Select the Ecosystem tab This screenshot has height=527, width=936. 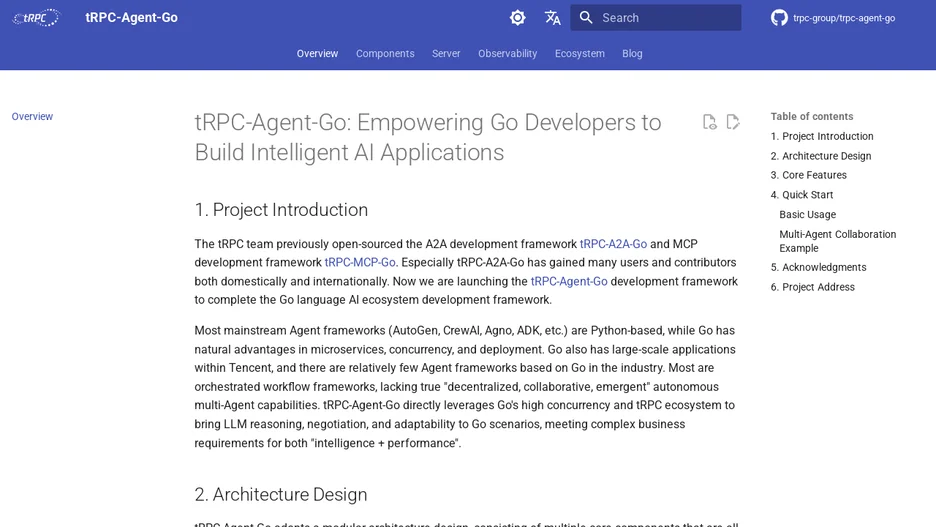pos(580,54)
